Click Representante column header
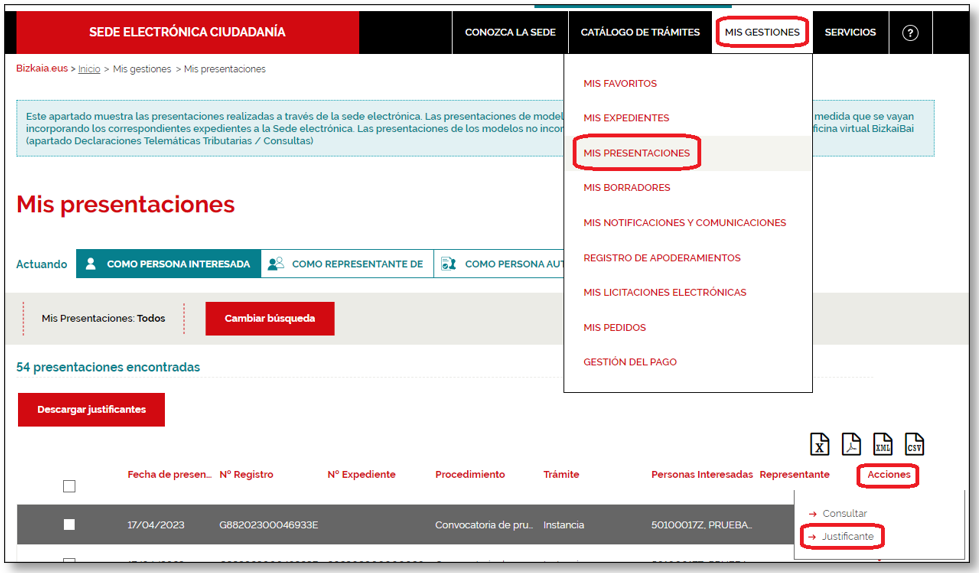 pos(794,474)
